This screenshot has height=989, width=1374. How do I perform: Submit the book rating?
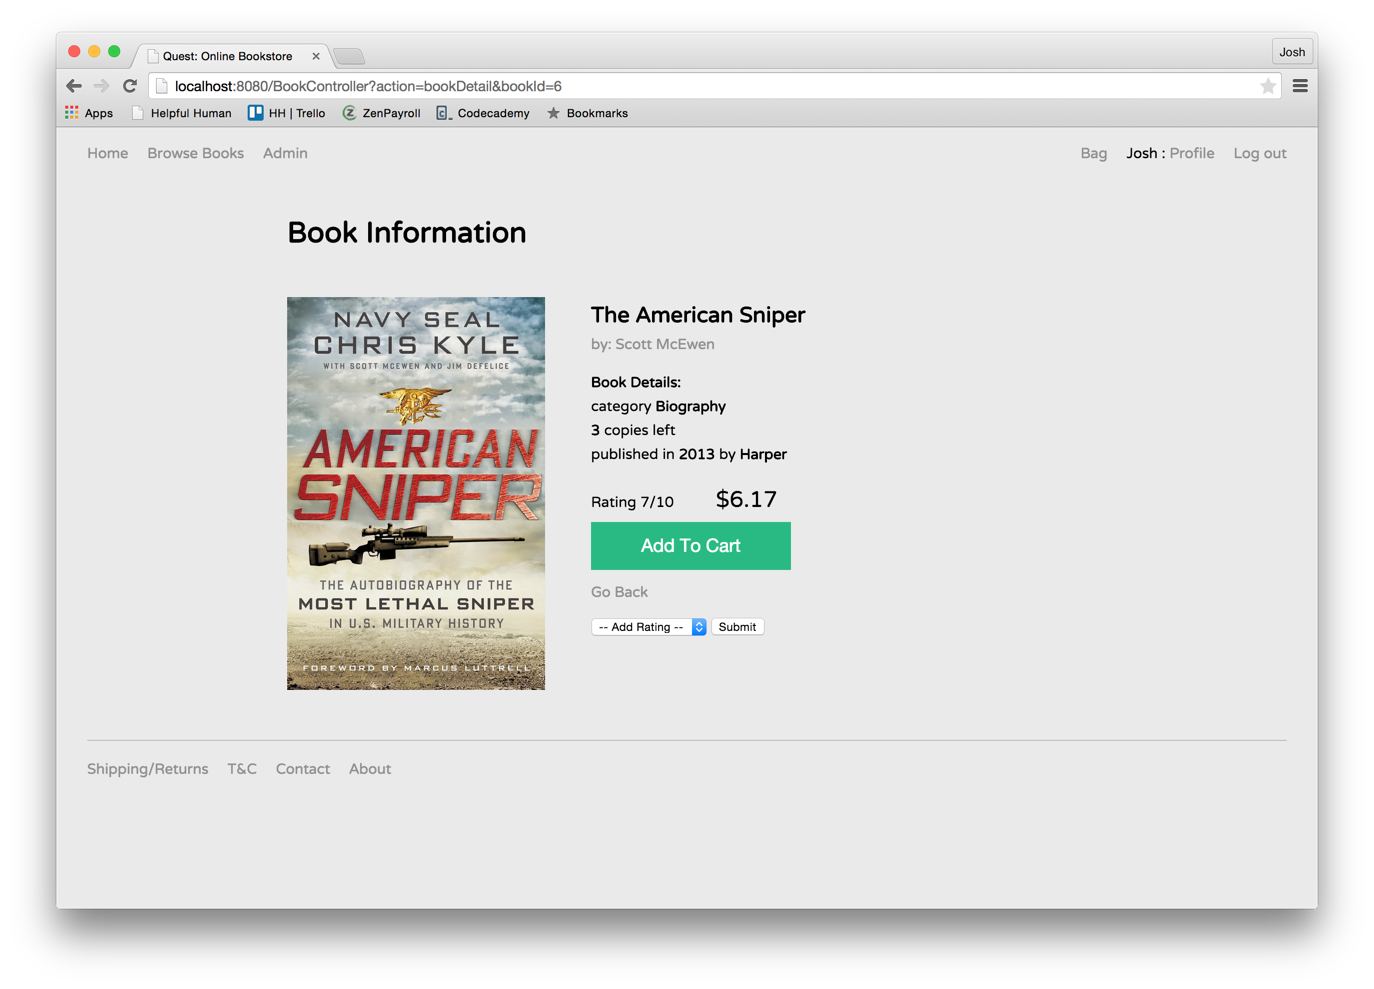pyautogui.click(x=737, y=626)
